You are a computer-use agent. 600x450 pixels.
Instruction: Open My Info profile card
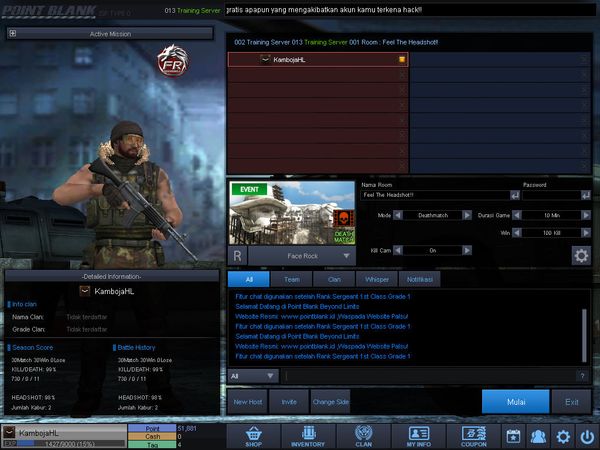(x=419, y=436)
